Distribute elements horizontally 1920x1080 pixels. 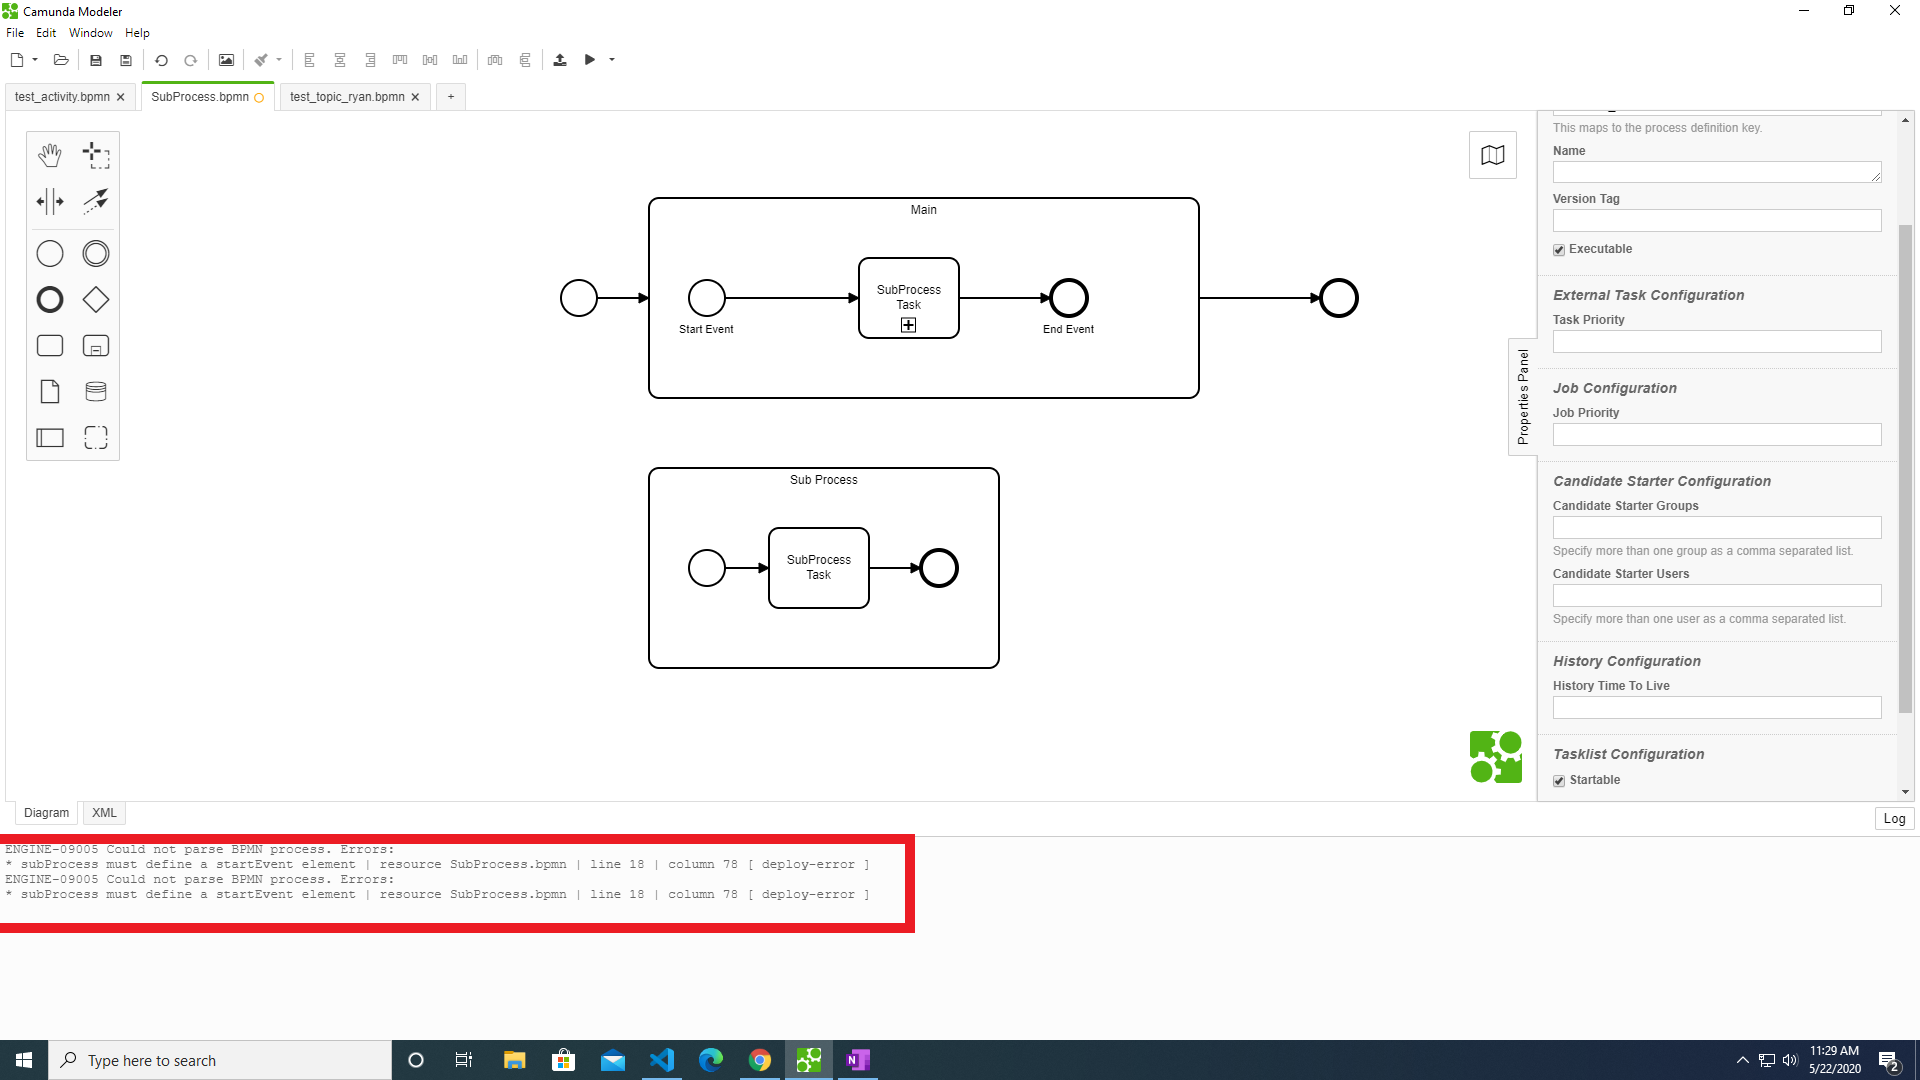tap(495, 60)
